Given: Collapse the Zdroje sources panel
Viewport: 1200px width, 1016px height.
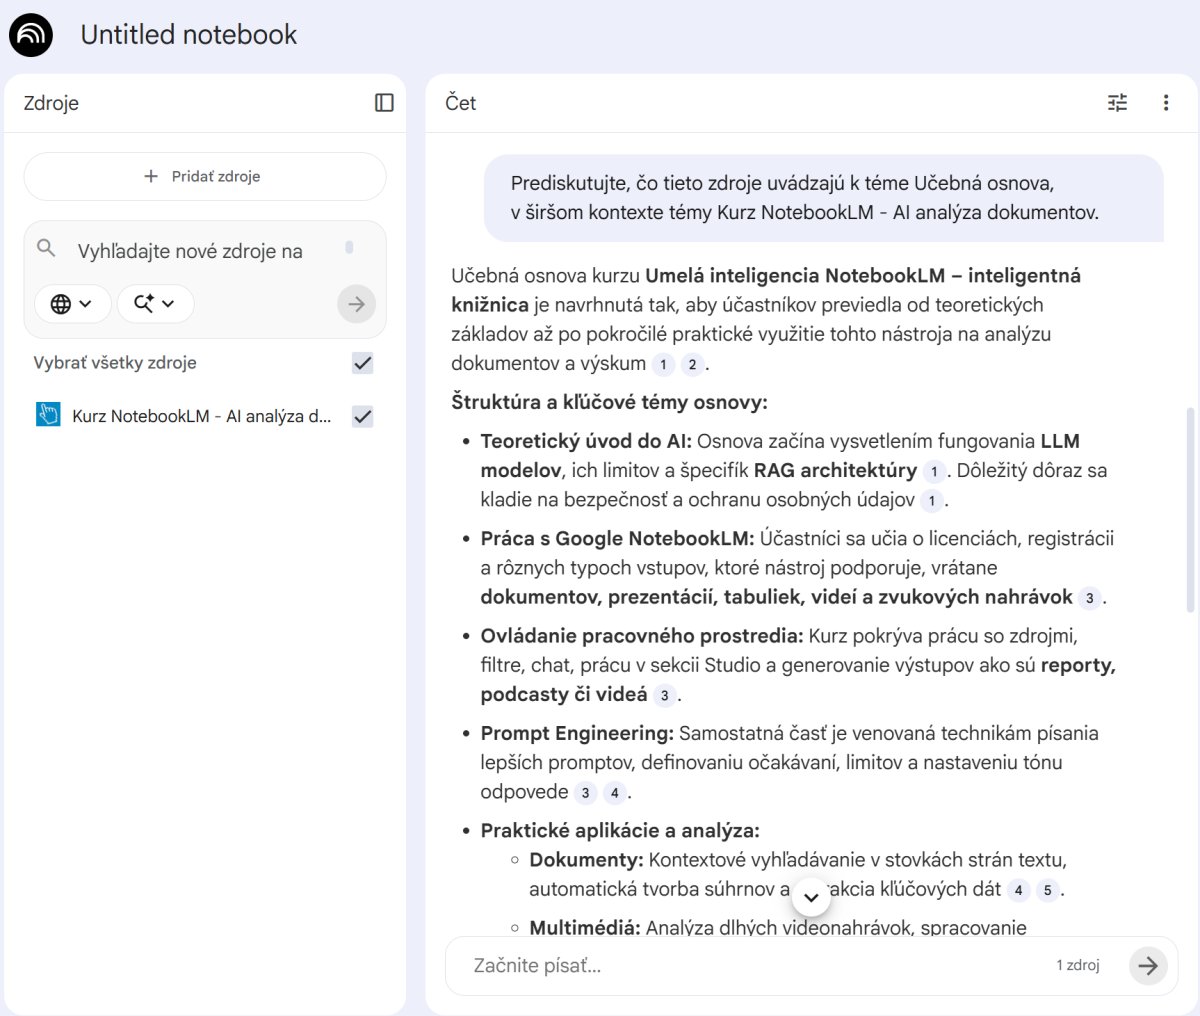Looking at the screenshot, I should [384, 103].
